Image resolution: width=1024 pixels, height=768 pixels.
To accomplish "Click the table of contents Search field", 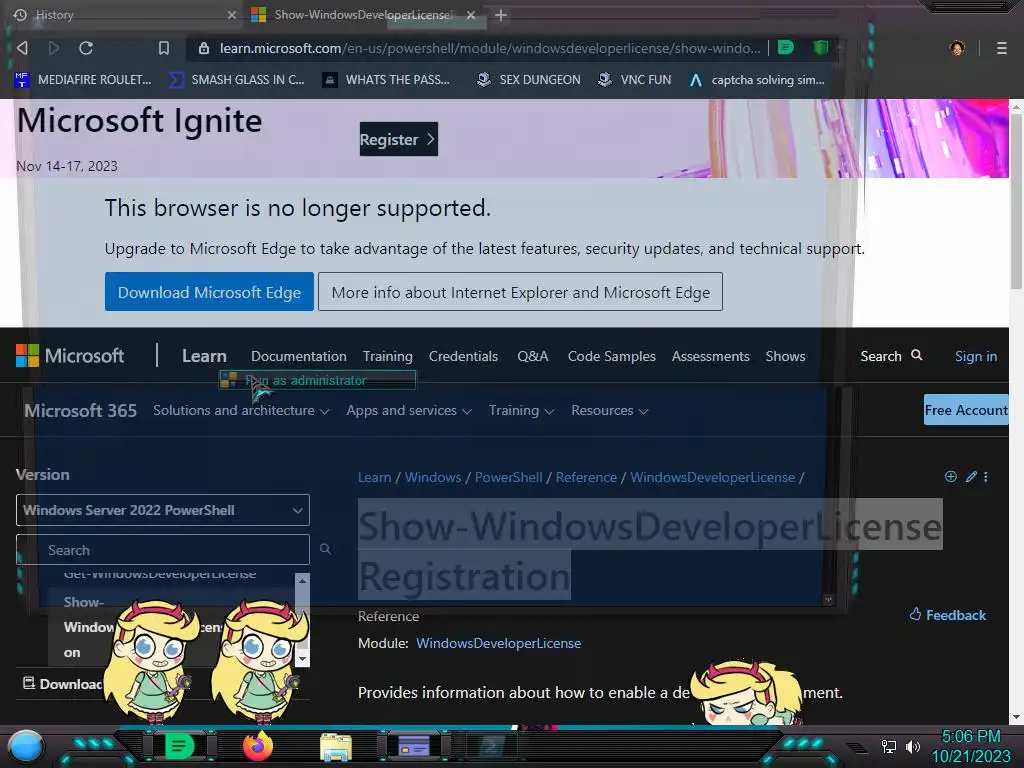I will pyautogui.click(x=163, y=550).
